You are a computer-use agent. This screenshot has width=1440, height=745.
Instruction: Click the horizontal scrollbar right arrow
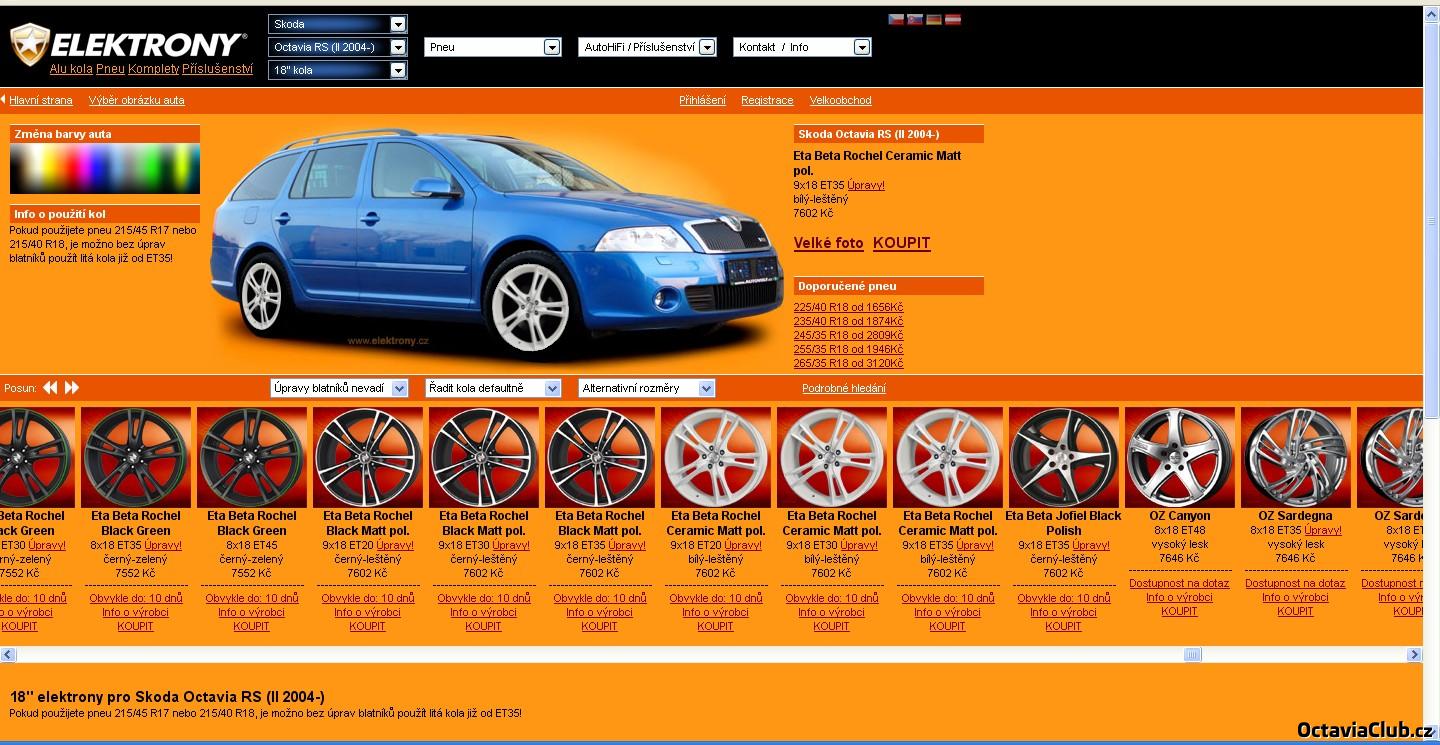1414,655
